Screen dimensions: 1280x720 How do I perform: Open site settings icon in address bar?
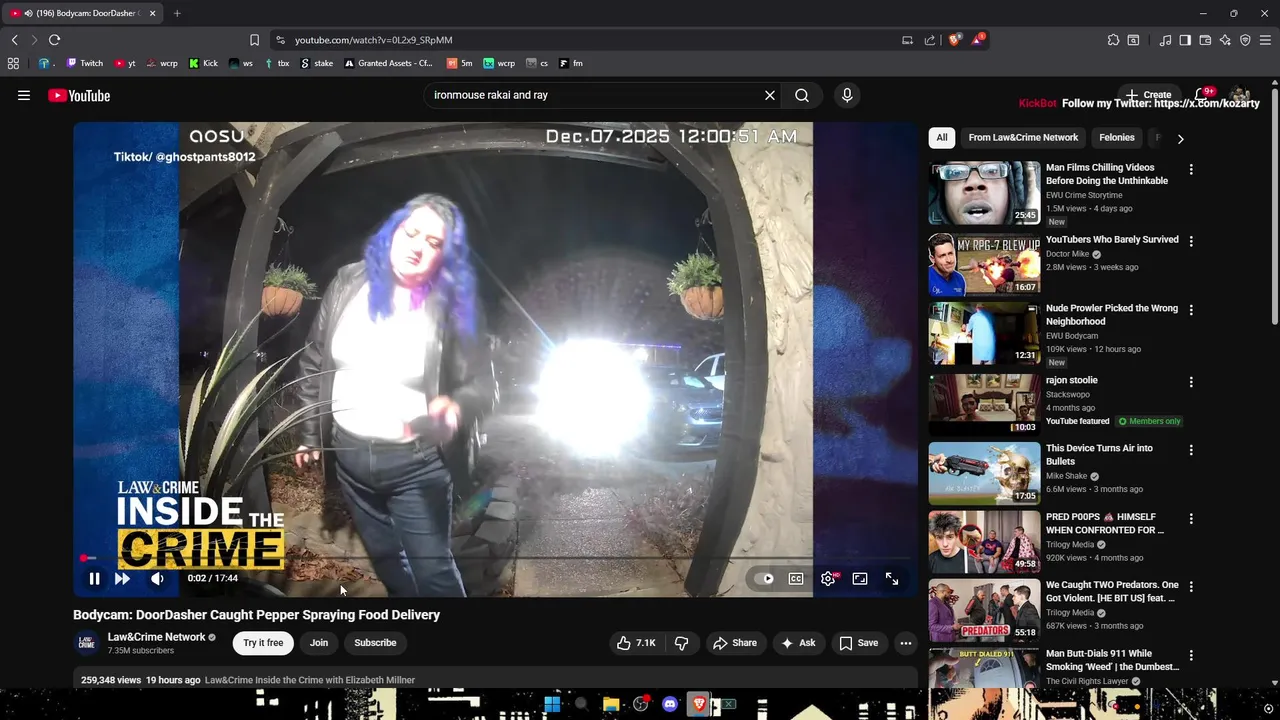click(280, 40)
